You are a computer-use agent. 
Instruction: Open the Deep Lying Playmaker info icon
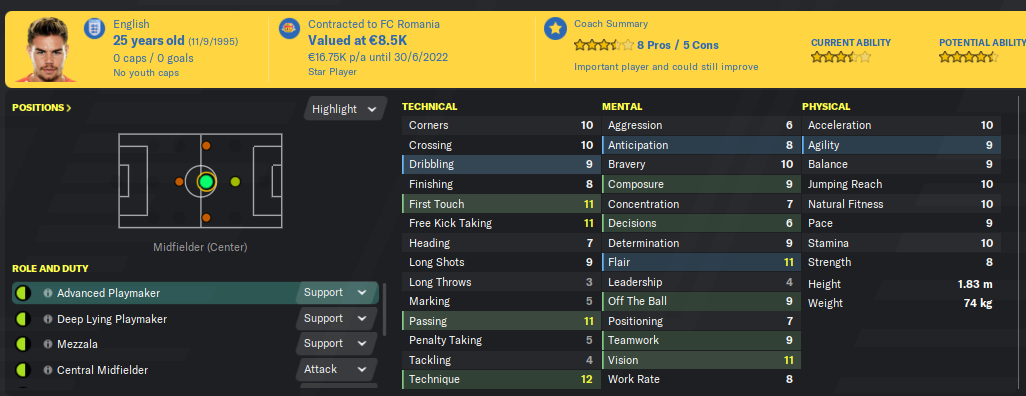coord(48,319)
